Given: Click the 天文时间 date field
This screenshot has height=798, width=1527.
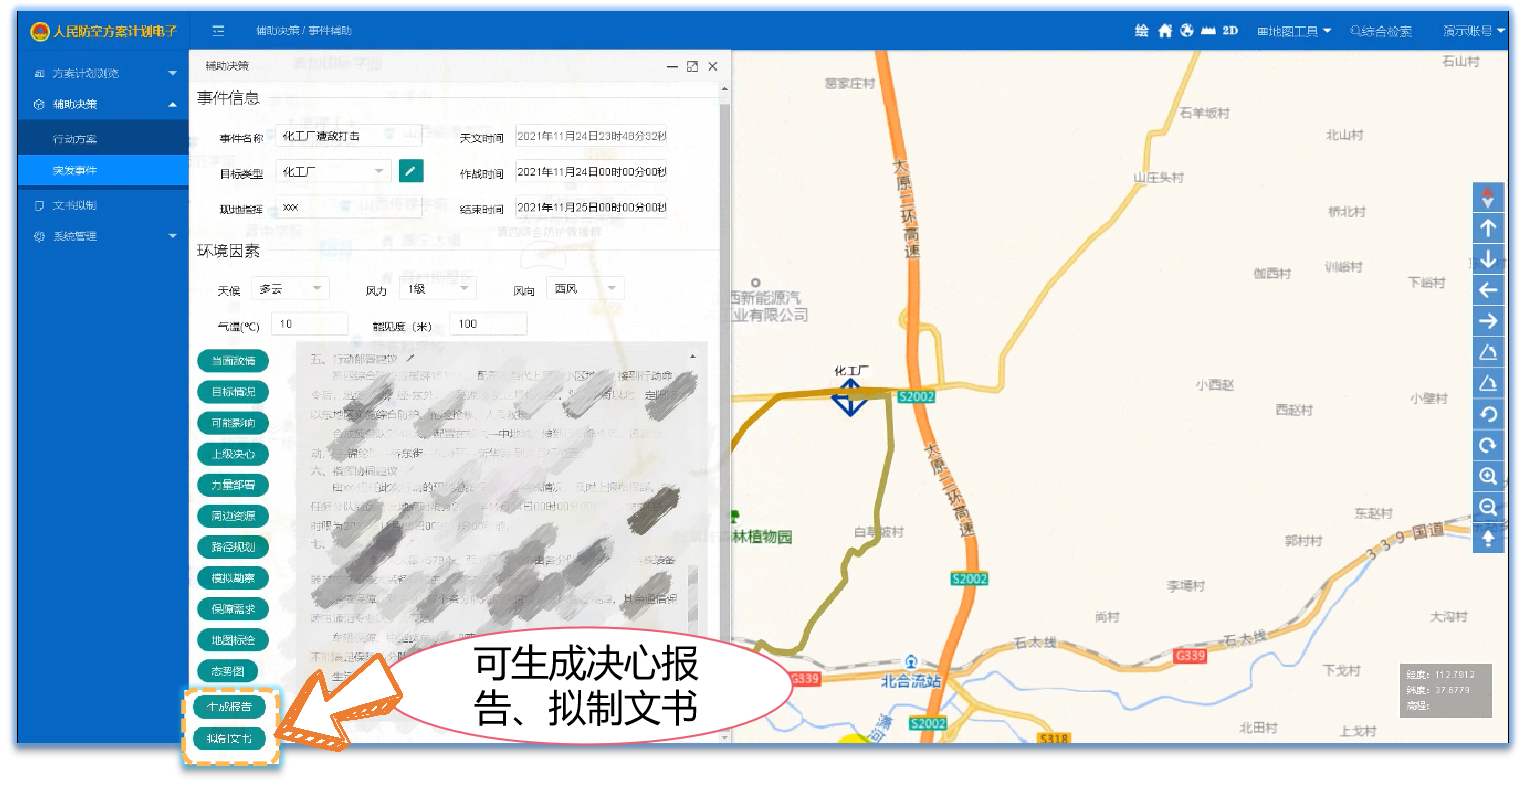Looking at the screenshot, I should pos(591,136).
